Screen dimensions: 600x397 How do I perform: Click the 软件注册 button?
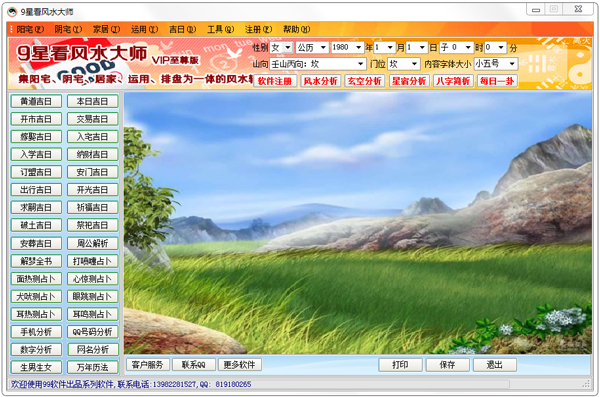coord(275,81)
